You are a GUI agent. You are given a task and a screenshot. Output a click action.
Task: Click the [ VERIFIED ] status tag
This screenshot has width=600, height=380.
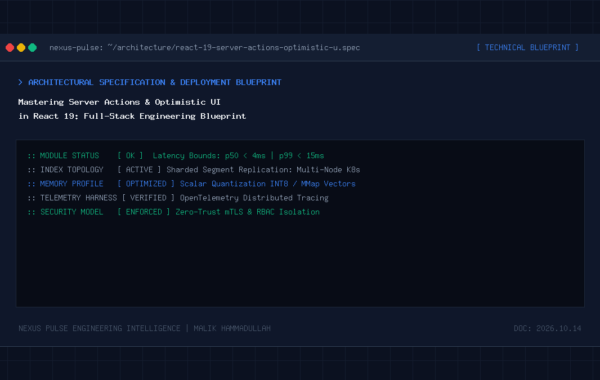click(148, 198)
